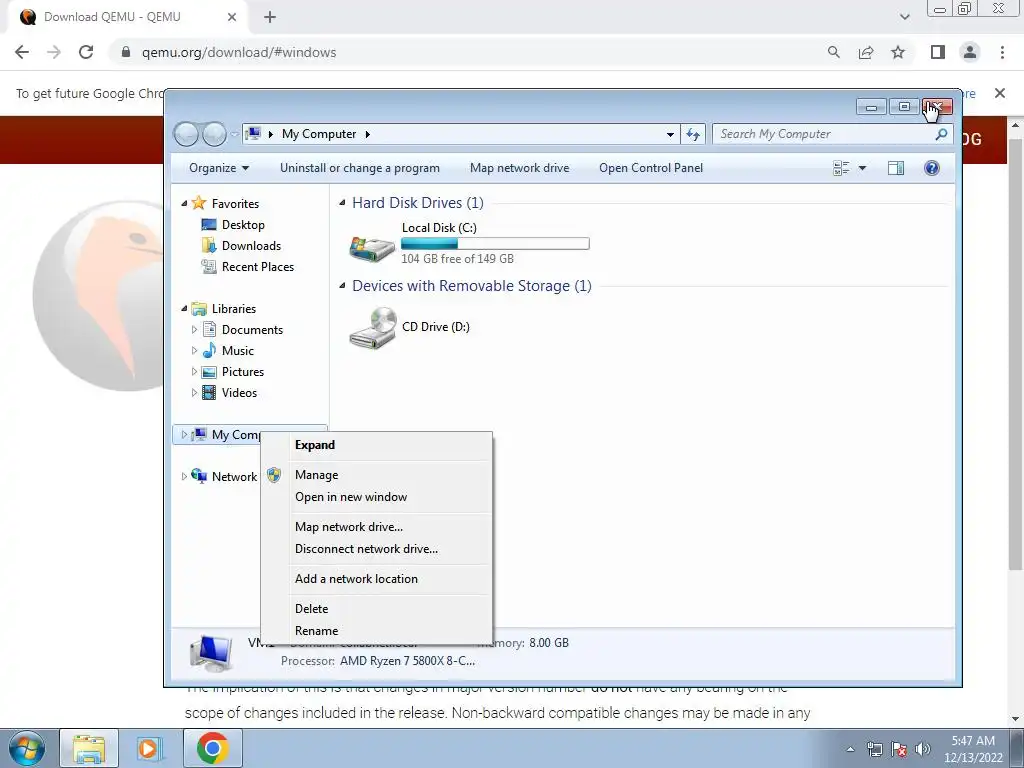
Task: Open Downloads in Favorites
Action: pyautogui.click(x=251, y=246)
